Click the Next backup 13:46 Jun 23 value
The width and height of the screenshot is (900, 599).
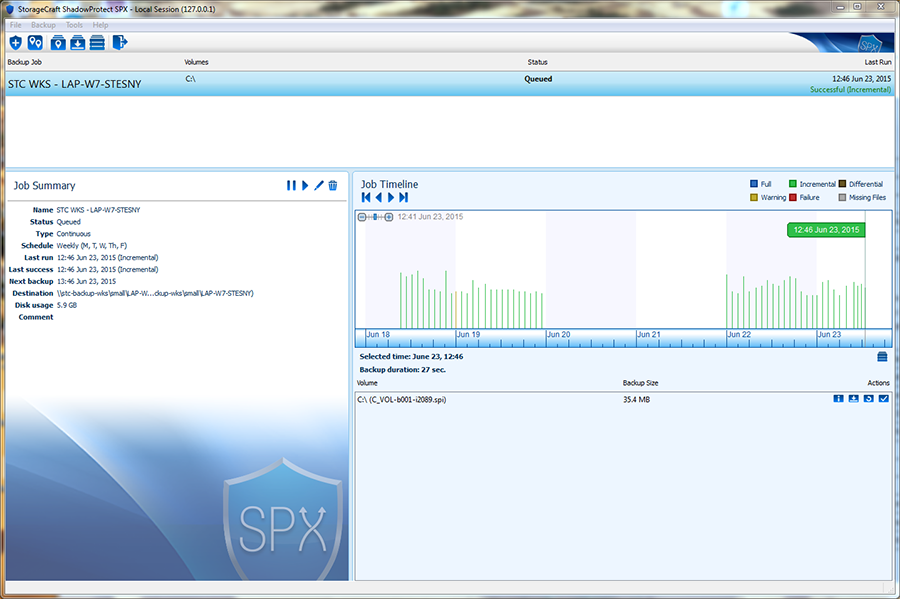86,281
